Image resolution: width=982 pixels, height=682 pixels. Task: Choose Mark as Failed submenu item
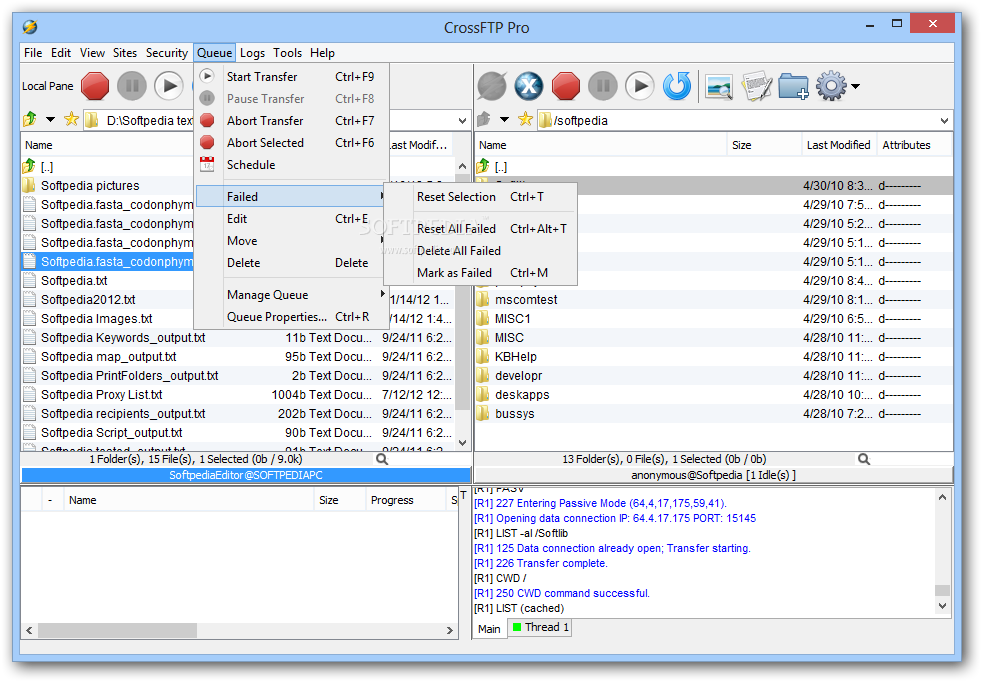coord(480,272)
